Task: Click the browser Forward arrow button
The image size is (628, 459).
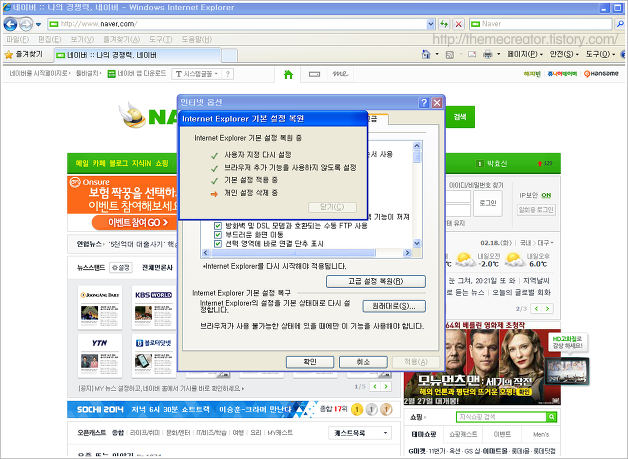Action: [x=26, y=24]
